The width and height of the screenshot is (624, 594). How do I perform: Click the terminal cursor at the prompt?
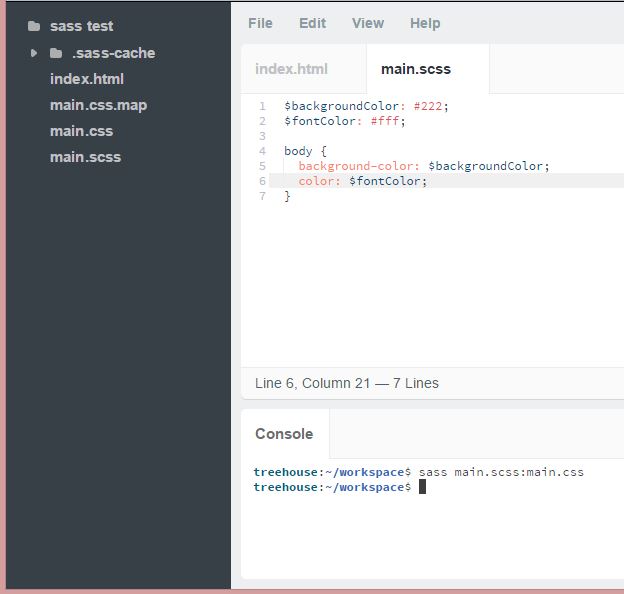[x=422, y=487]
